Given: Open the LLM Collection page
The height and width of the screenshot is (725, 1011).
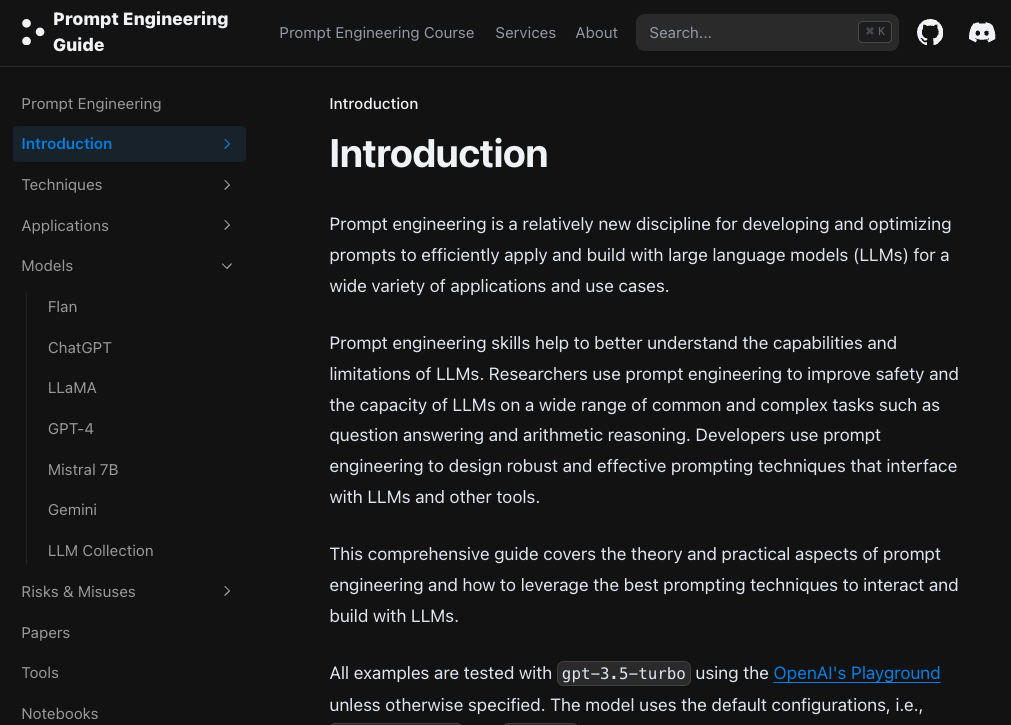Looking at the screenshot, I should 101,551.
